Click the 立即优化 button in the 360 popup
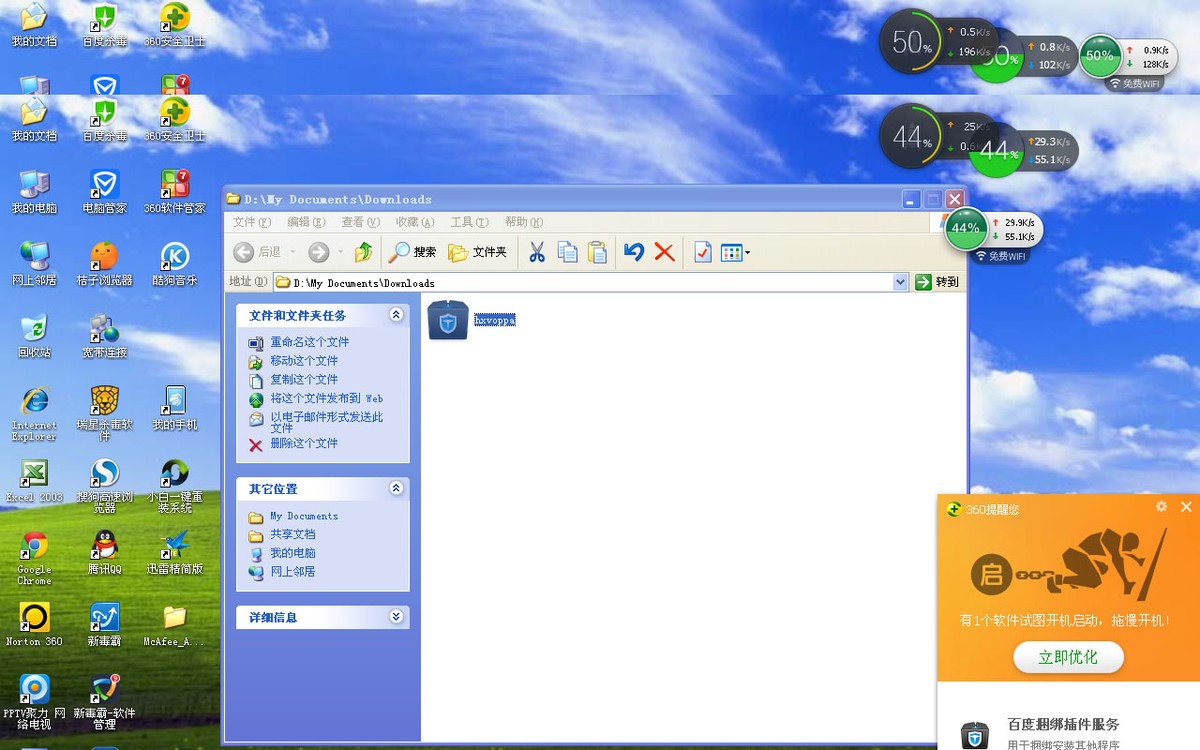 coord(1067,657)
